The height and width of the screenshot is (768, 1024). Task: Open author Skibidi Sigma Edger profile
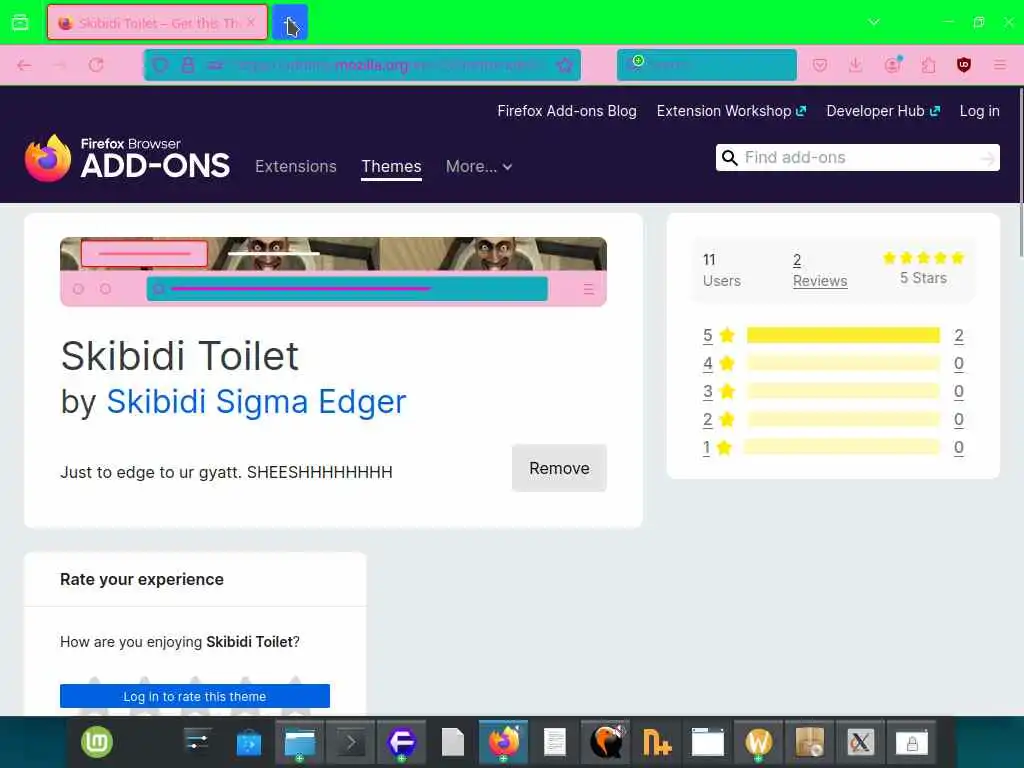256,401
